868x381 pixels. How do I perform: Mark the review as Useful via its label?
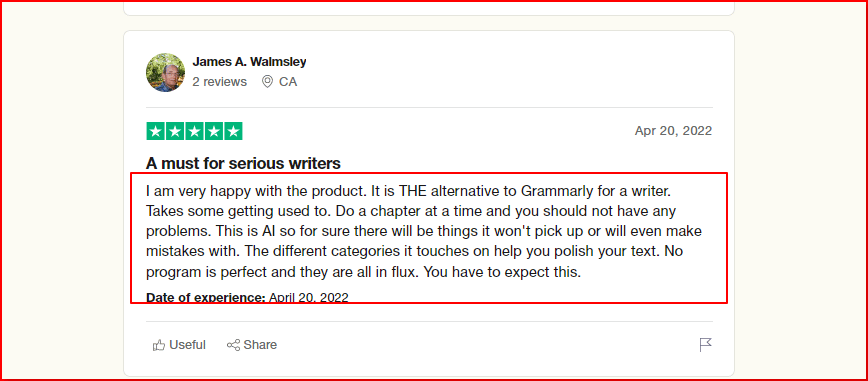coord(188,345)
